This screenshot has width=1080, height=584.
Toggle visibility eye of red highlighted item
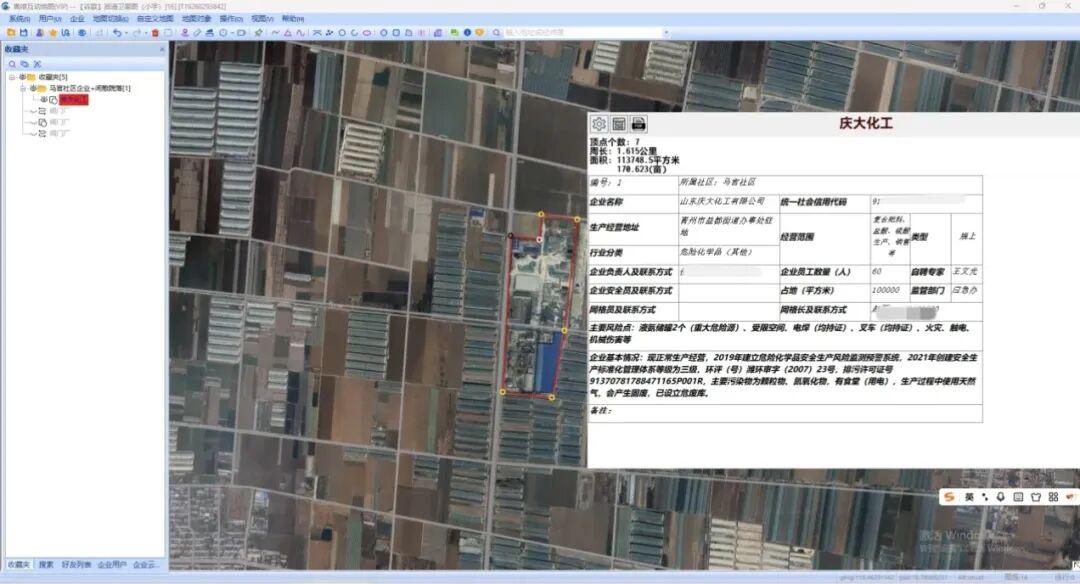(44, 100)
